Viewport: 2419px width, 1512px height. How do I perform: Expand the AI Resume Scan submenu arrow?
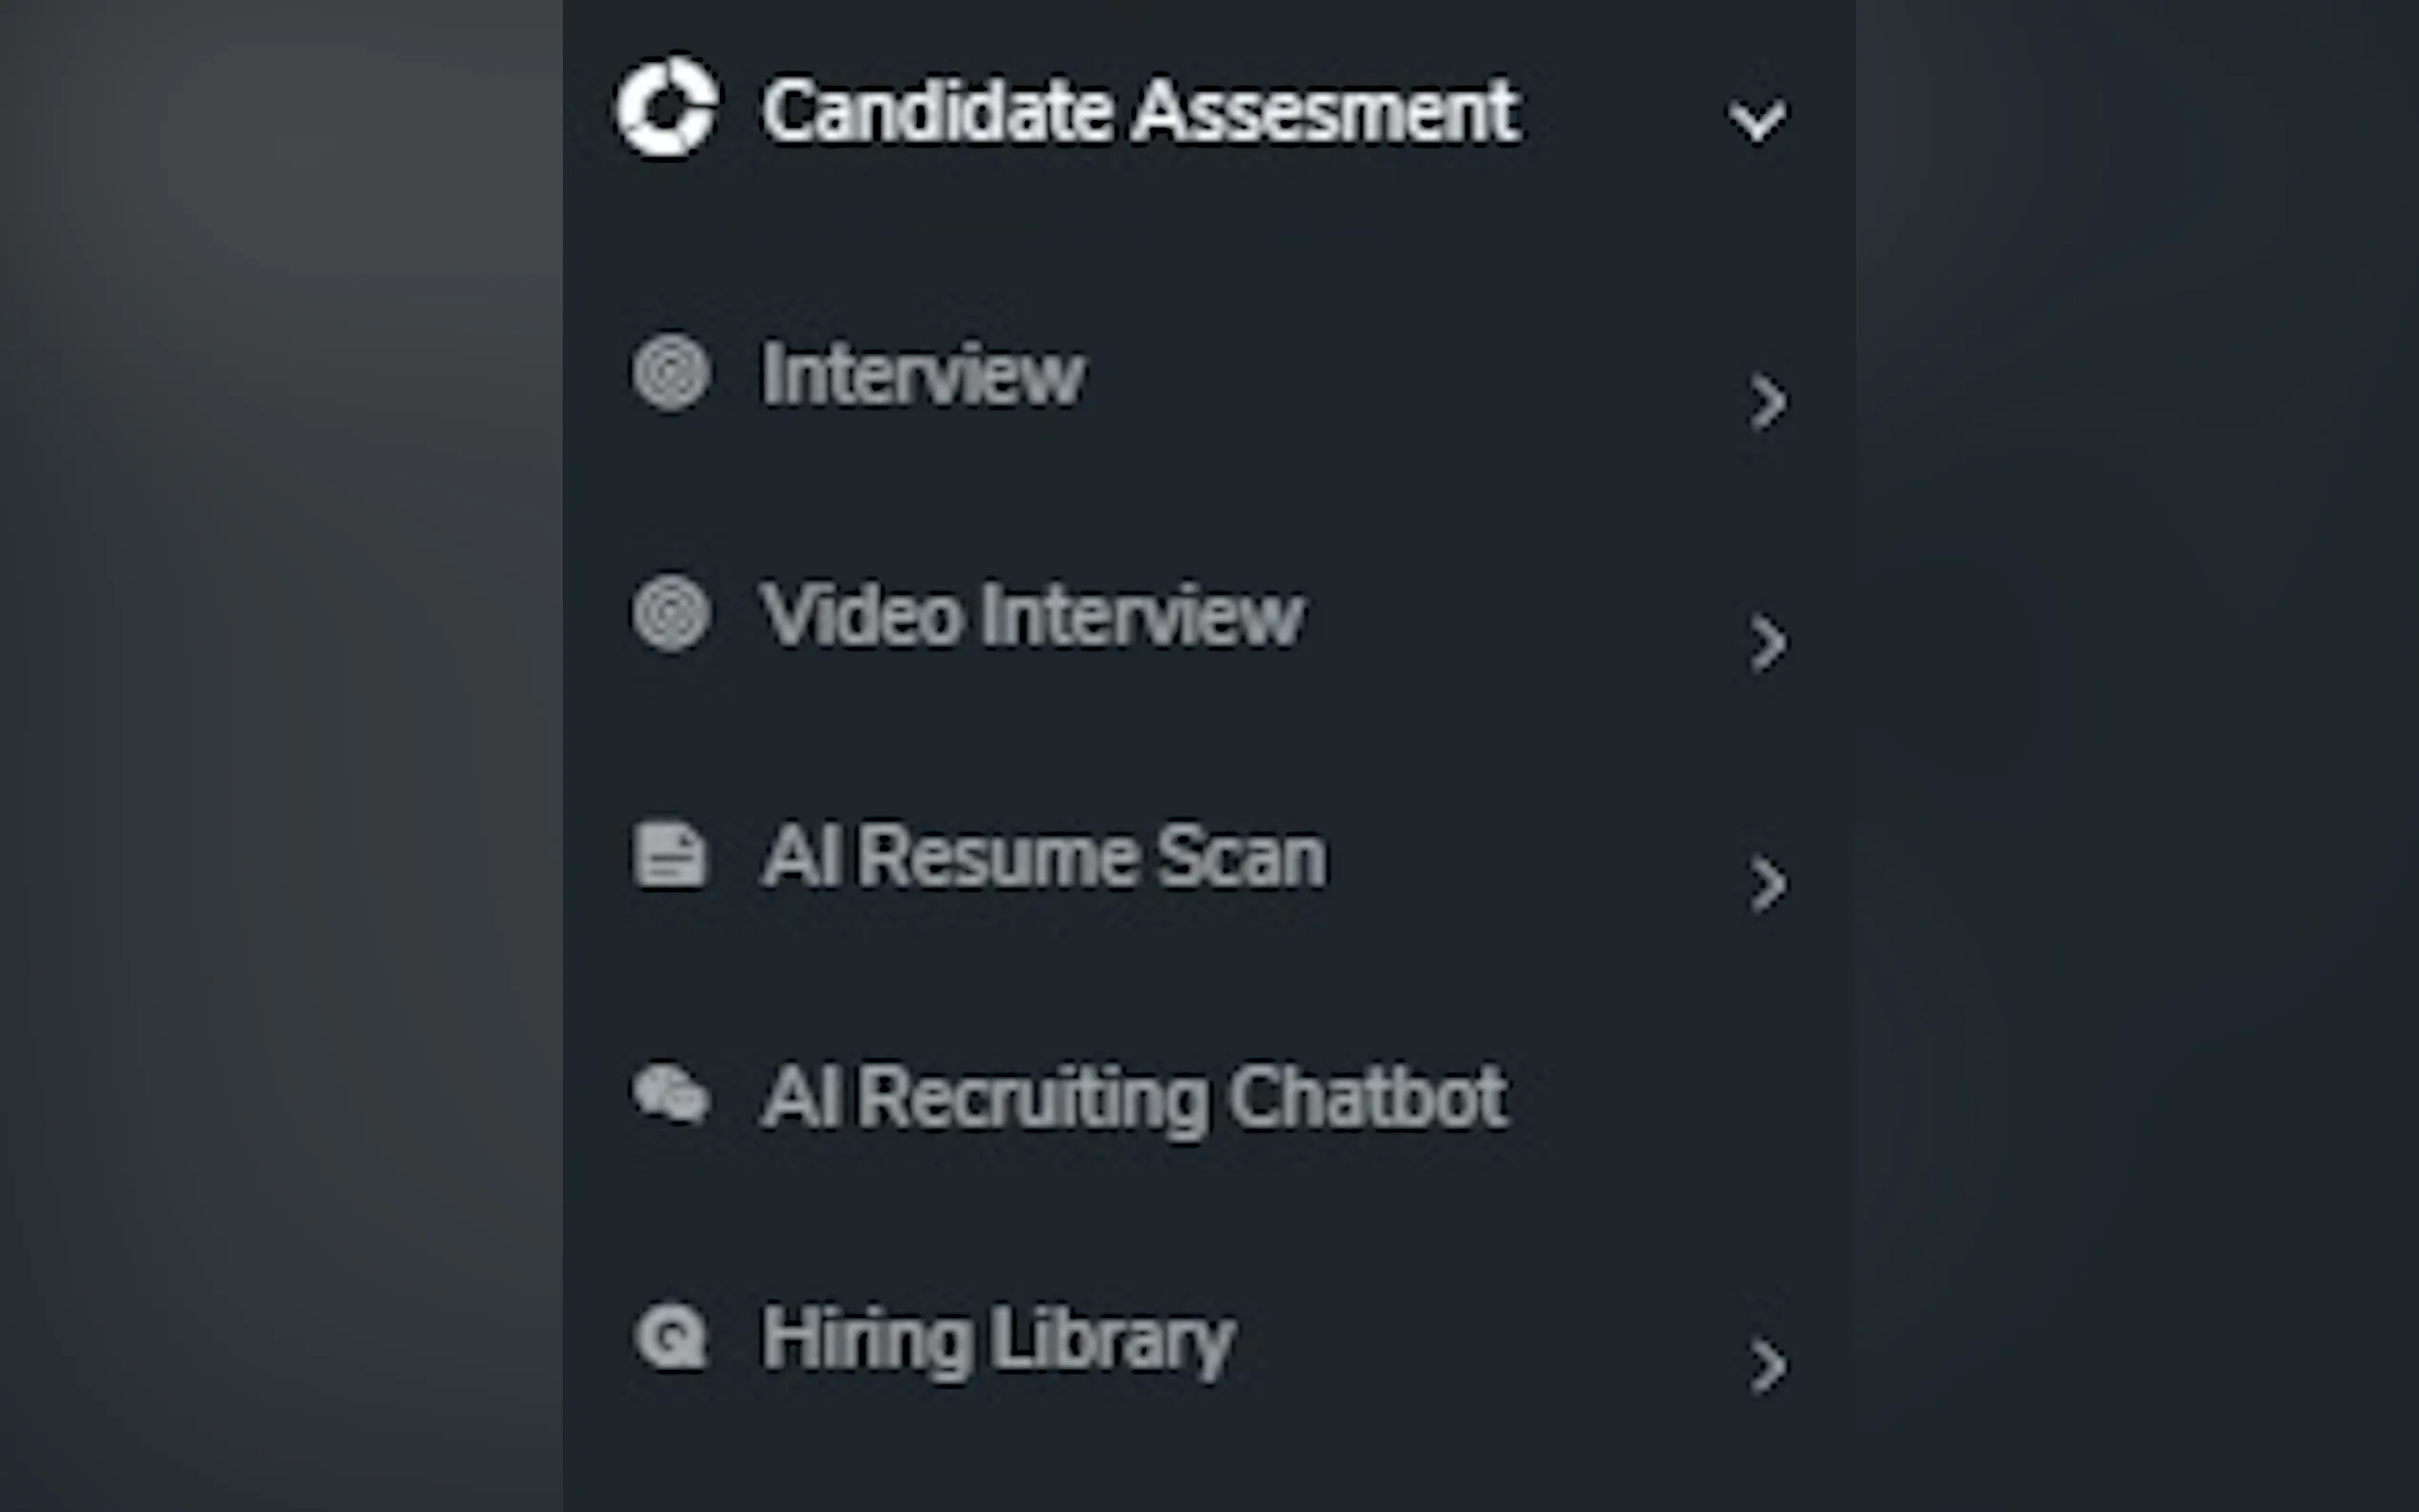tap(1768, 885)
